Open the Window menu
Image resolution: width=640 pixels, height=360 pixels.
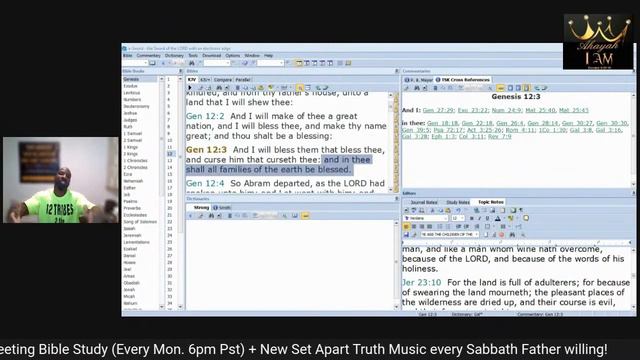[x=252, y=56]
